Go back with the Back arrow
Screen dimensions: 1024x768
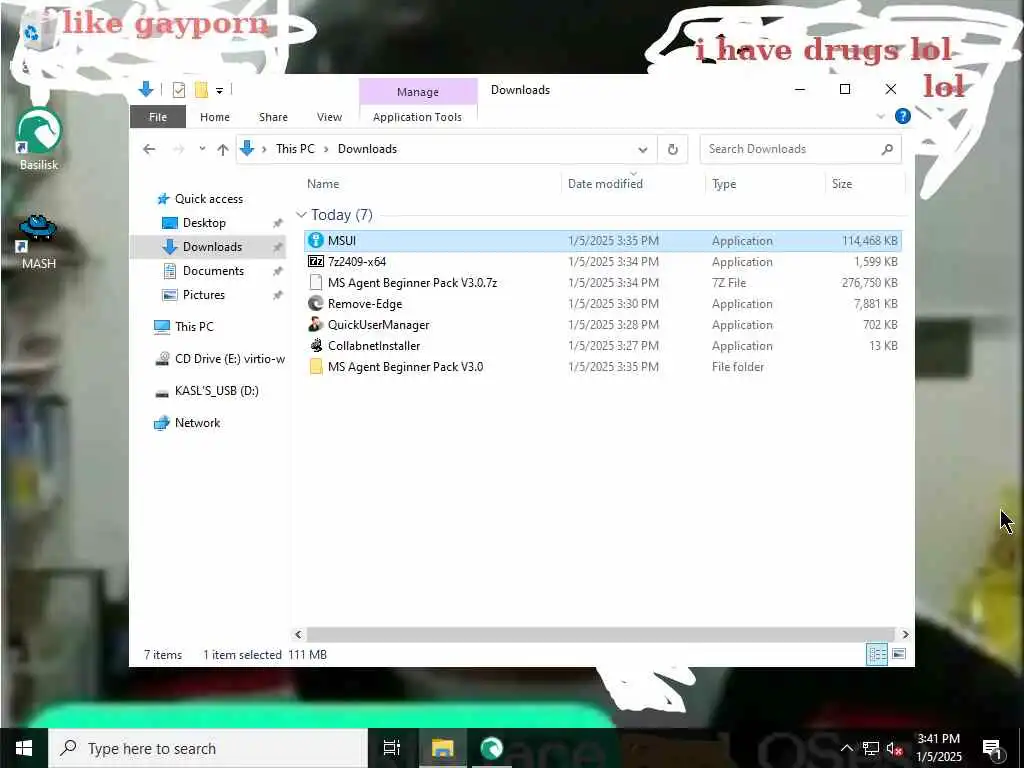tap(149, 149)
